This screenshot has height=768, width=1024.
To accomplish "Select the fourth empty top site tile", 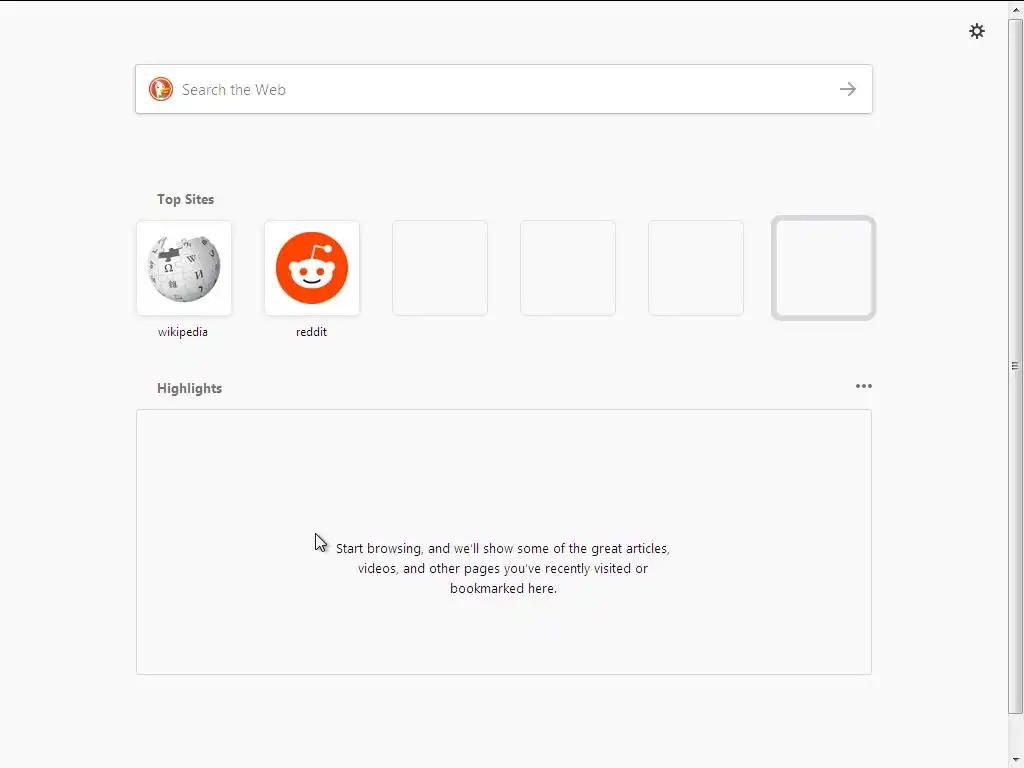I will pyautogui.click(x=568, y=268).
